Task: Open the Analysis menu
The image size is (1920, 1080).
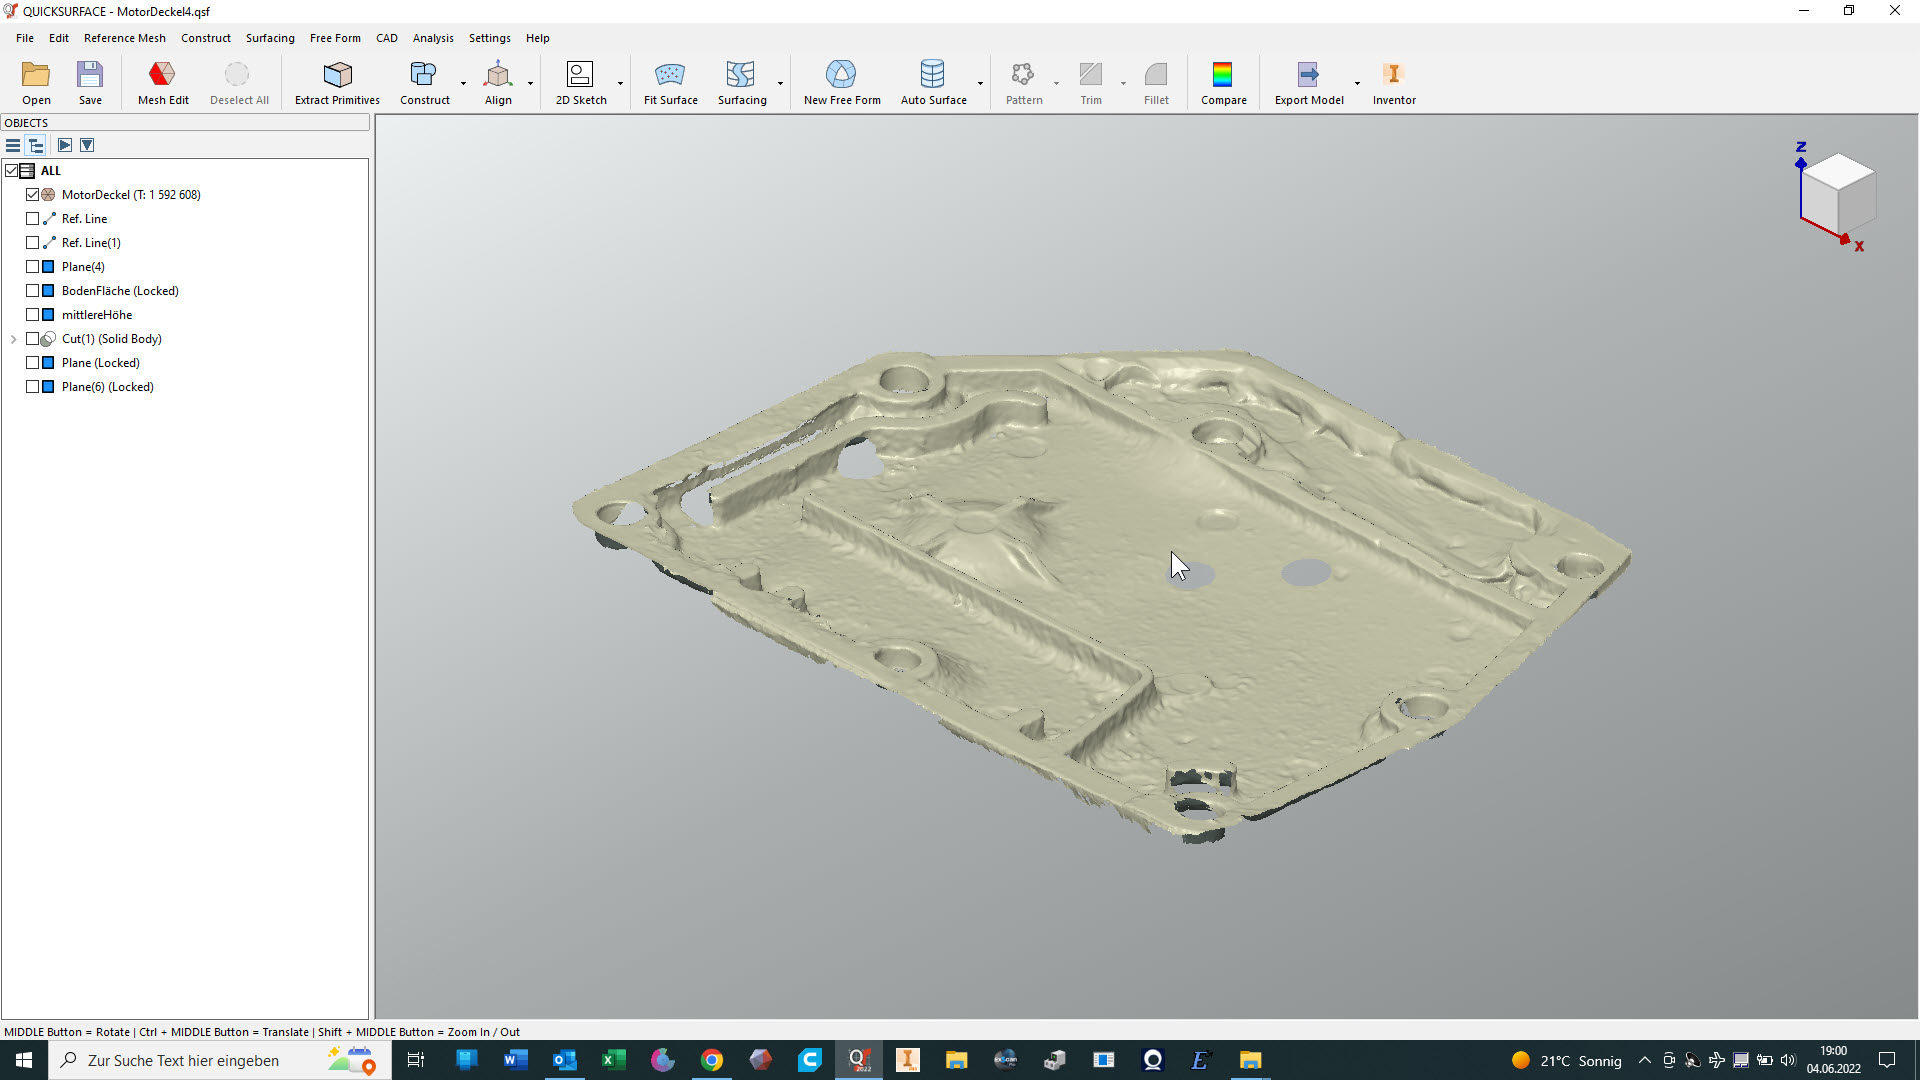Action: [432, 38]
